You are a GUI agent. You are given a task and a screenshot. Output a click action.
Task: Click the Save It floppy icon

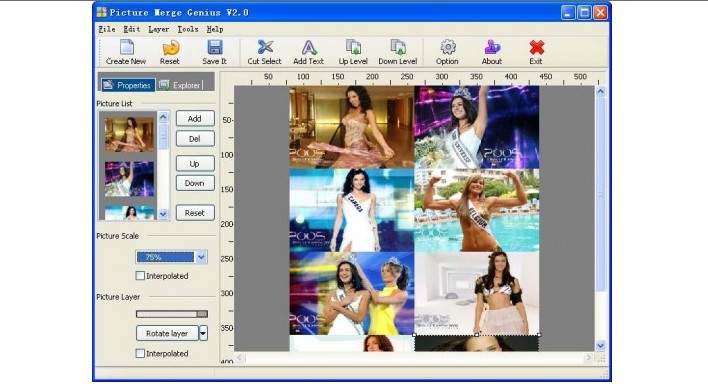[x=214, y=47]
